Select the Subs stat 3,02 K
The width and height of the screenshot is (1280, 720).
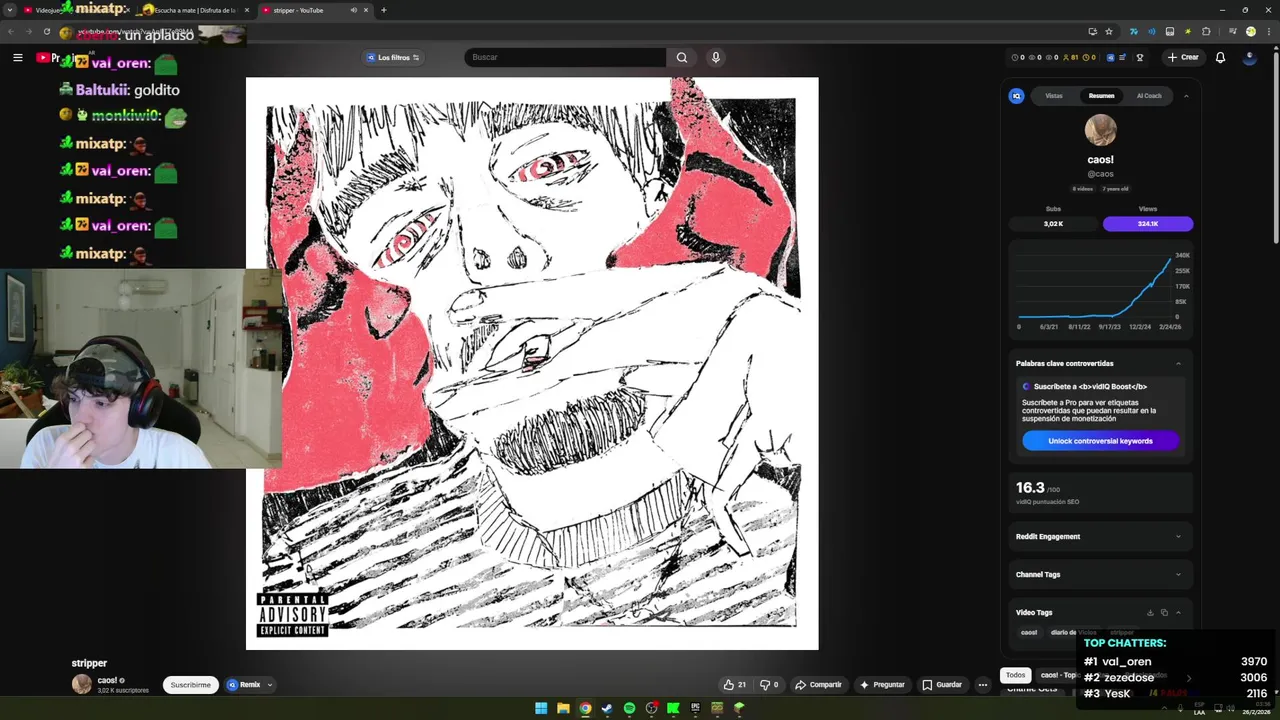click(x=1053, y=224)
